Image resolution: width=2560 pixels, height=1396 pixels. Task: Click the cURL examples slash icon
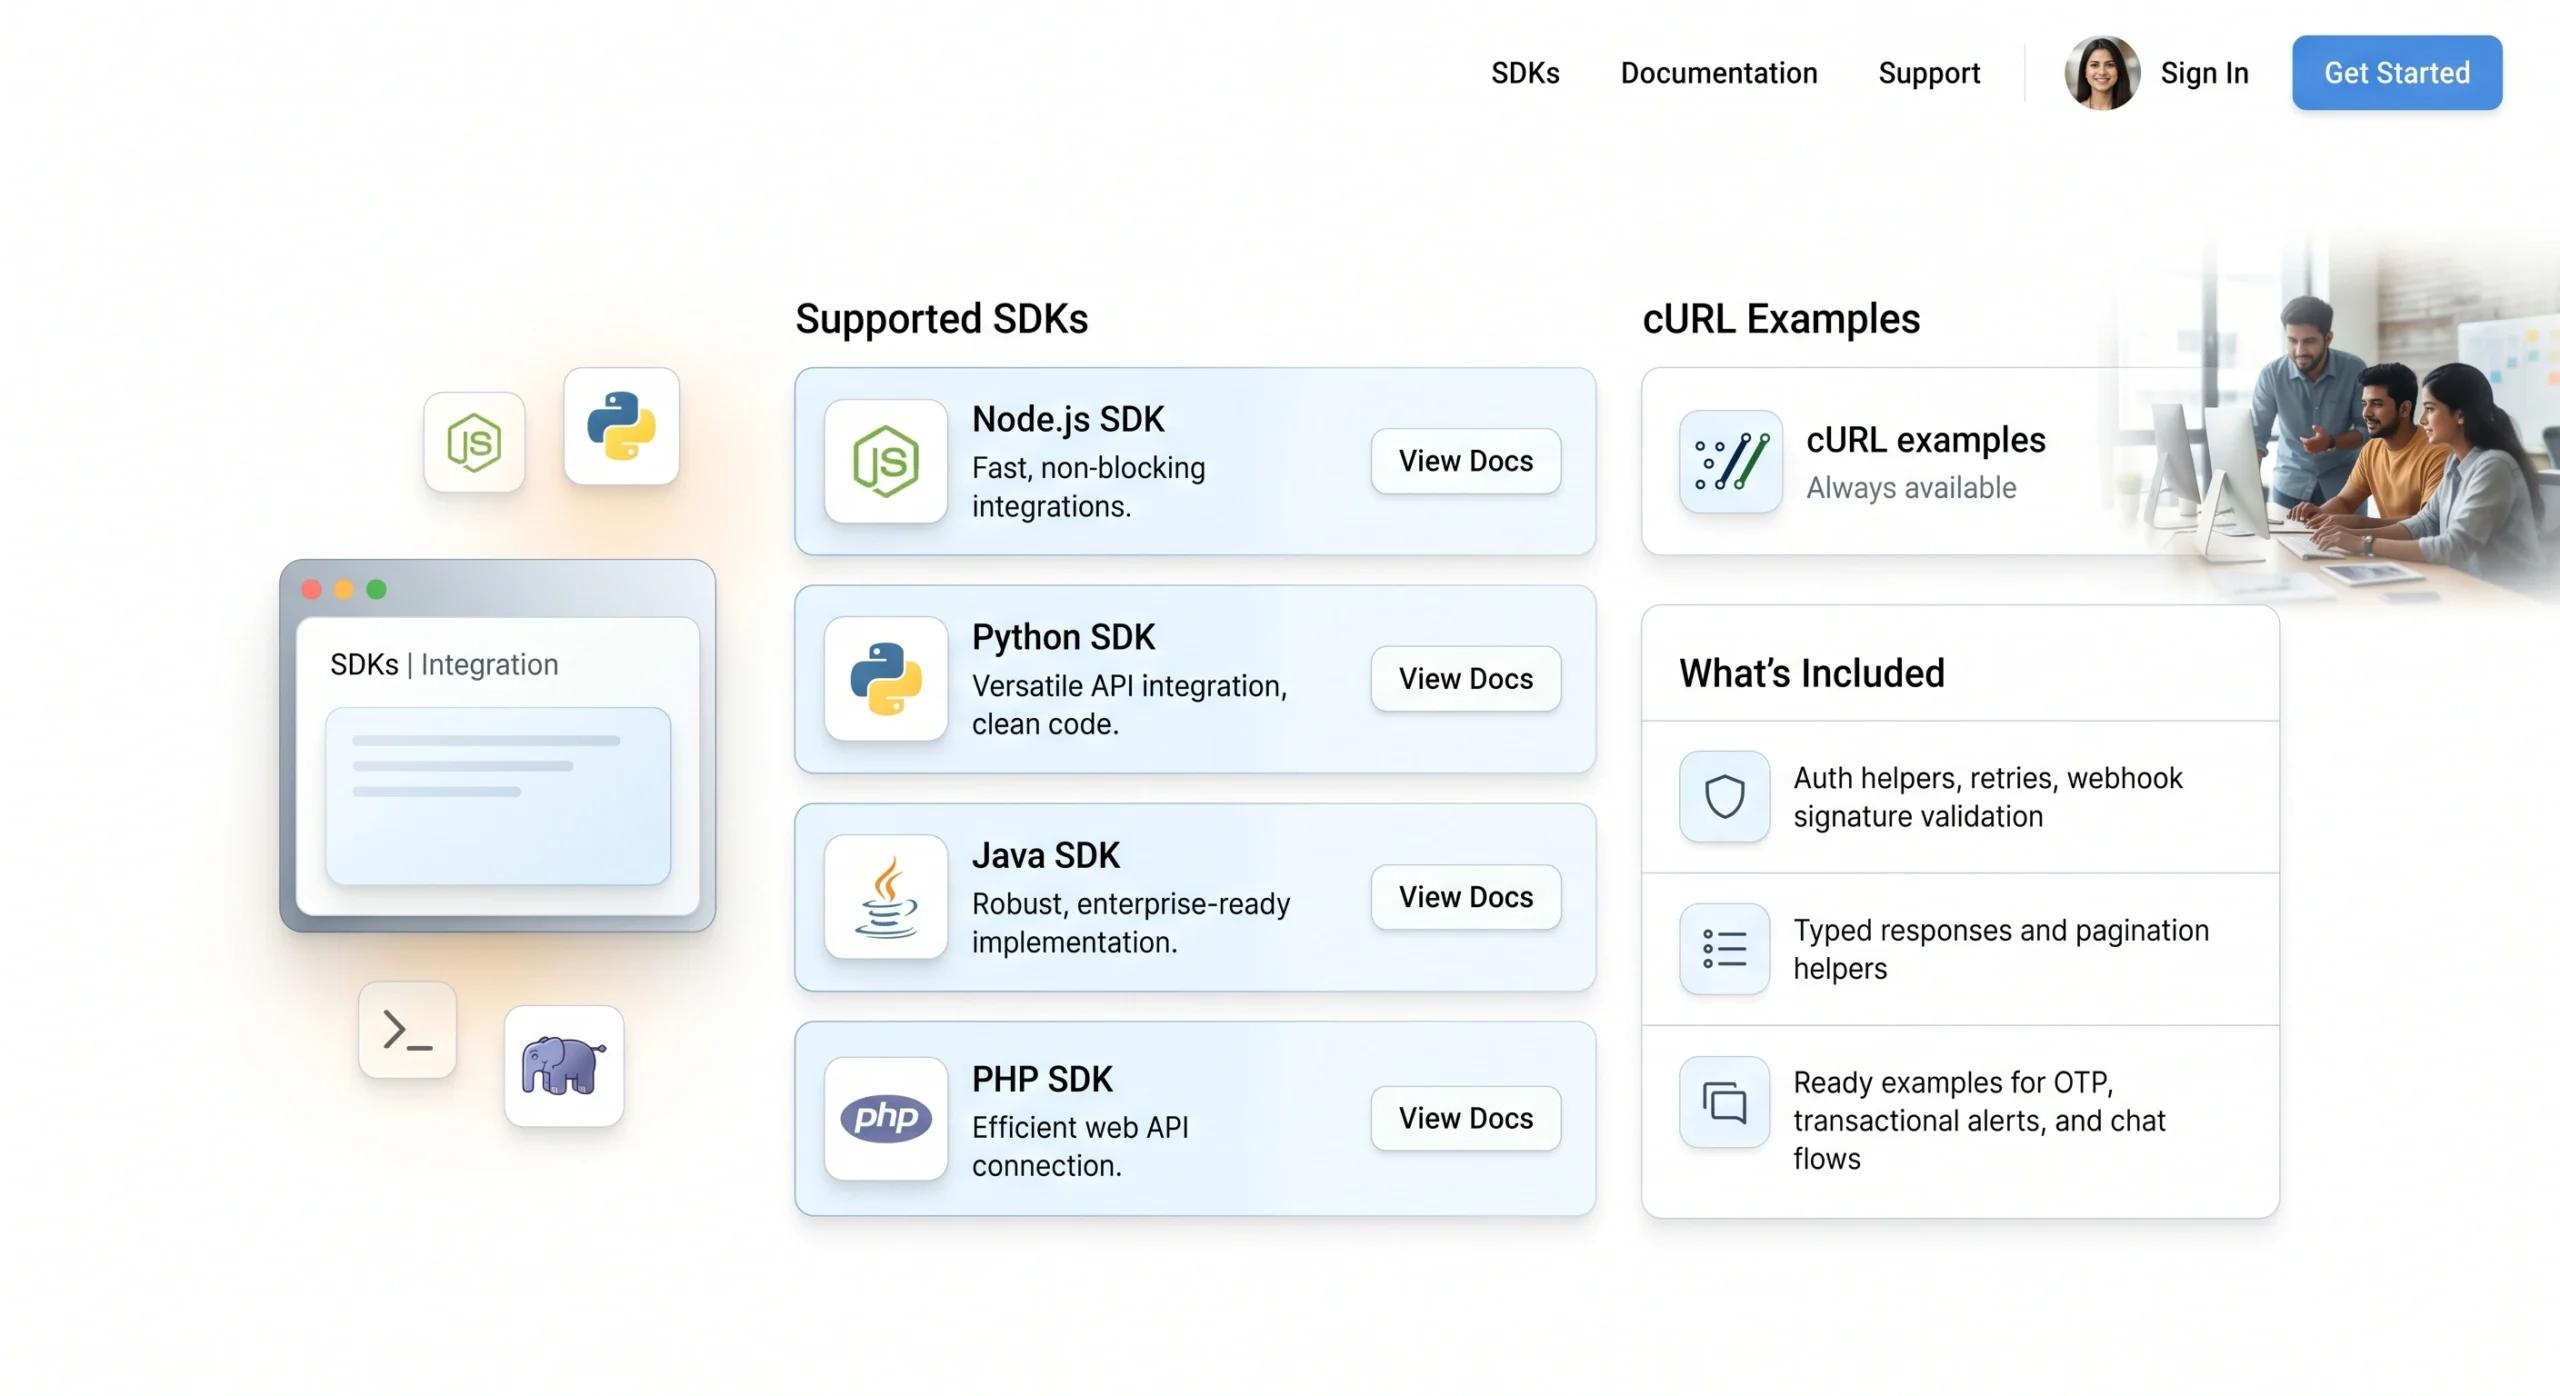[1730, 461]
